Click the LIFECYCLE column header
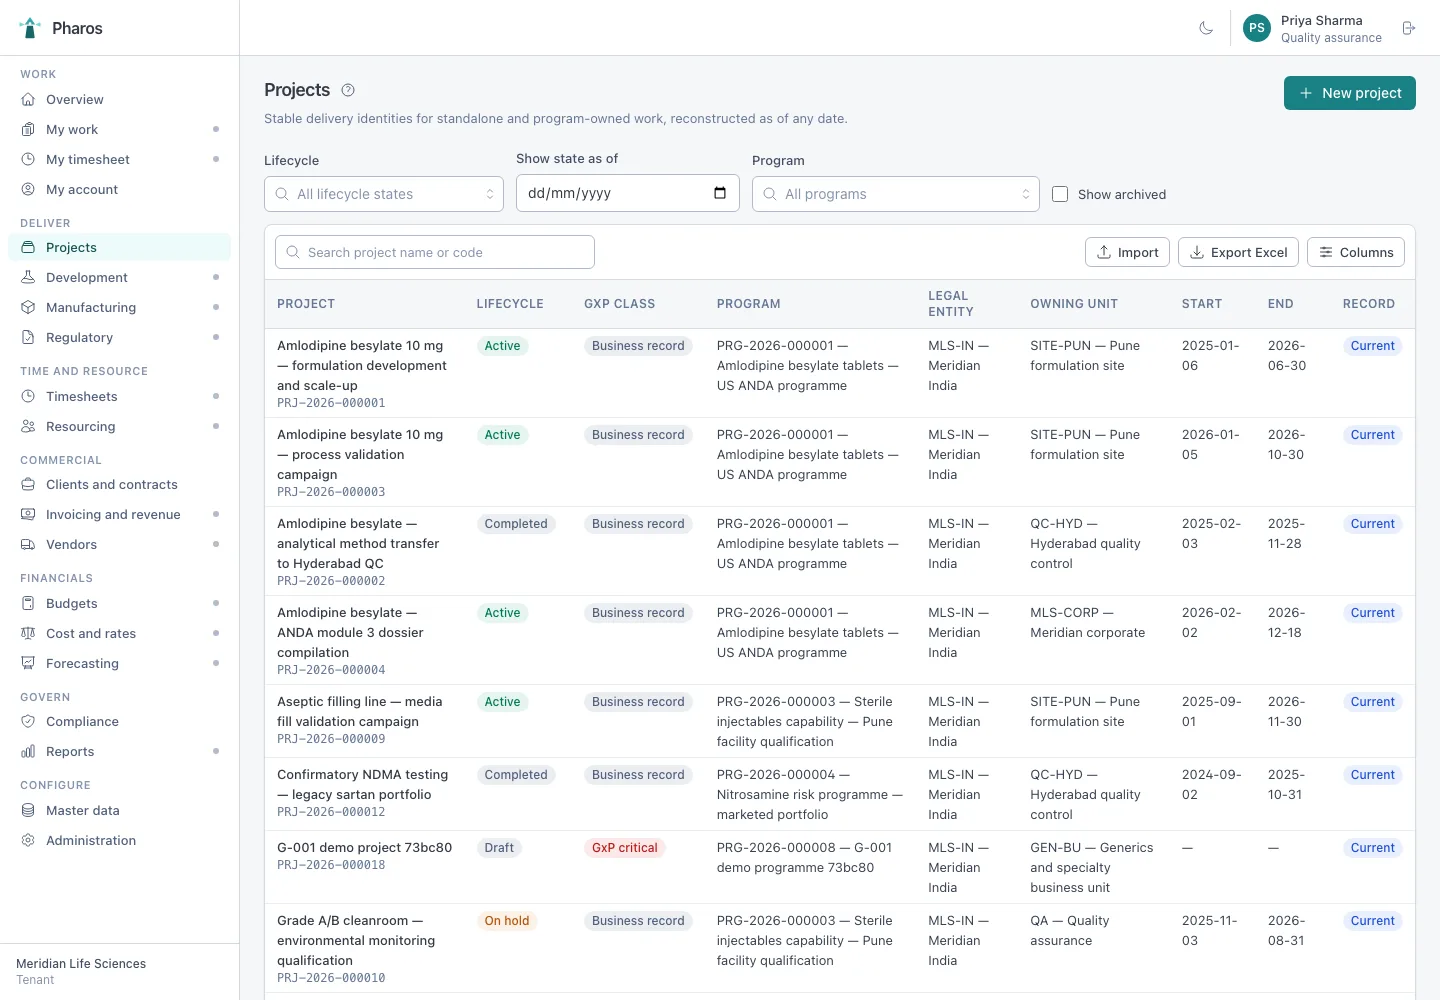Image resolution: width=1440 pixels, height=1000 pixels. point(510,304)
